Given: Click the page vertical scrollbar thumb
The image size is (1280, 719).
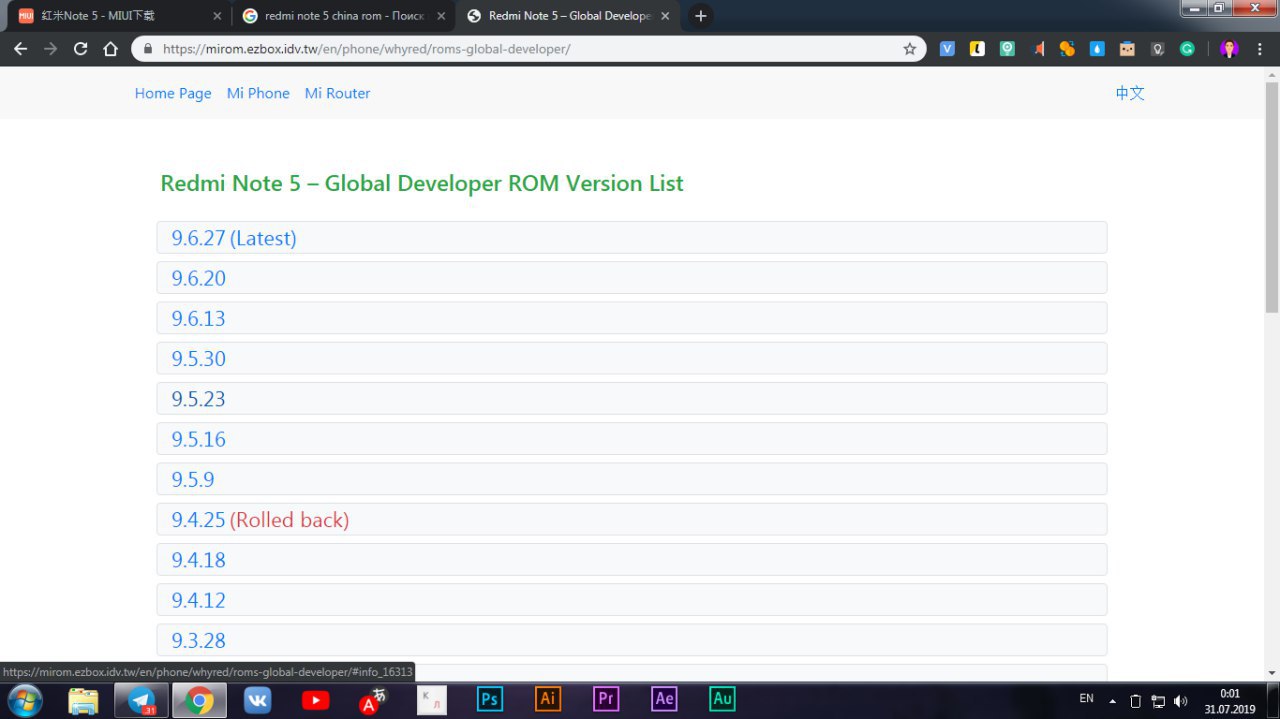Looking at the screenshot, I should [1272, 197].
